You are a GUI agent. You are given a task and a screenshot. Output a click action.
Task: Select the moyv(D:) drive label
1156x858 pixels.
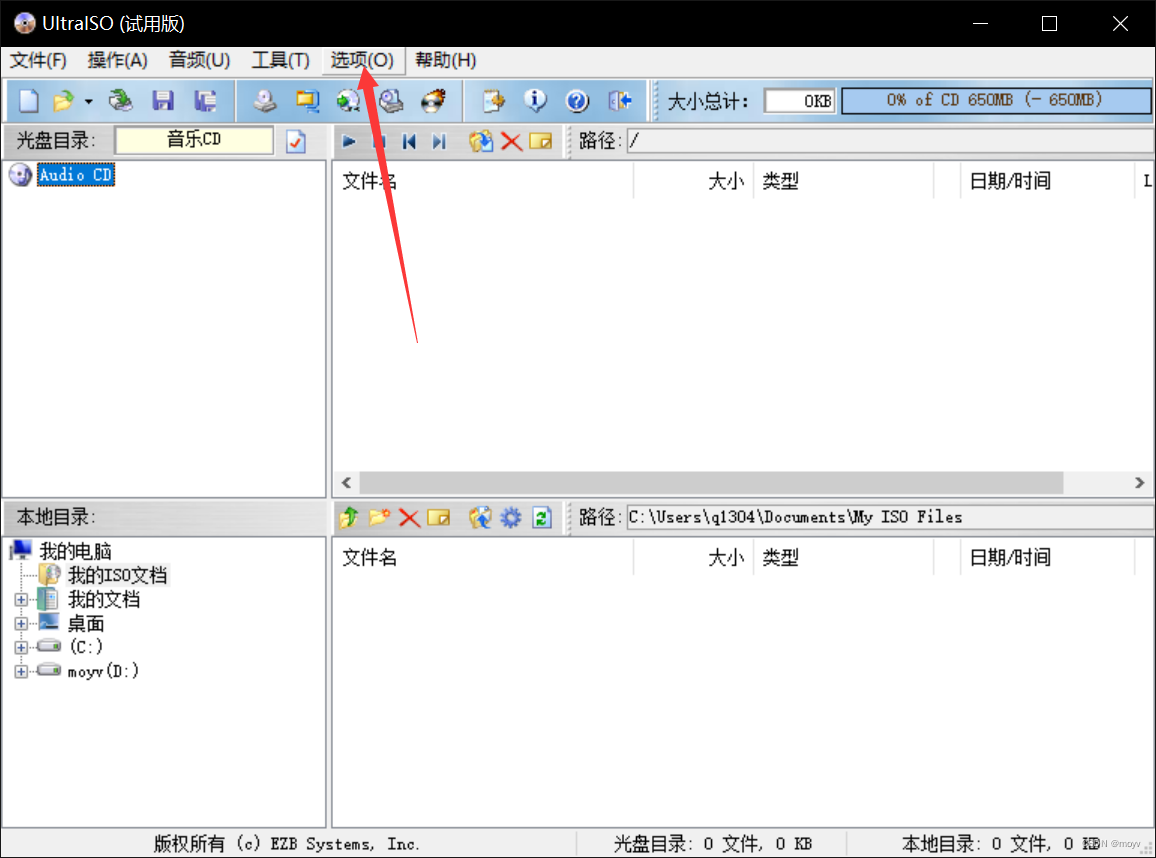(102, 672)
